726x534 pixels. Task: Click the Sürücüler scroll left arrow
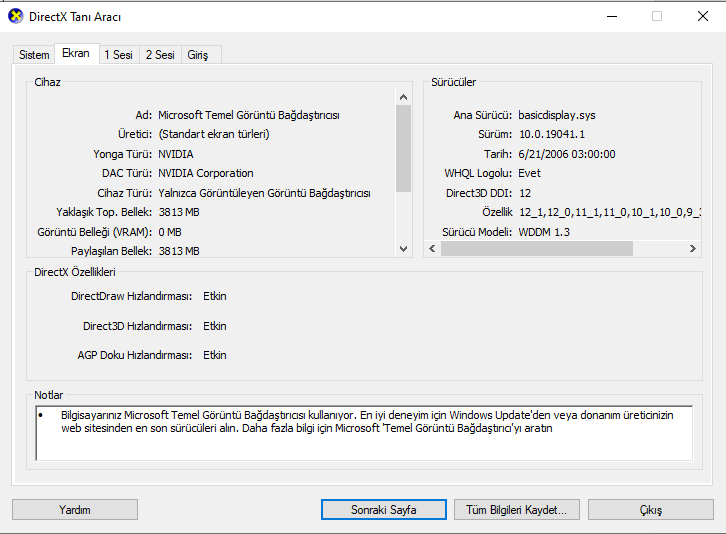pos(432,249)
